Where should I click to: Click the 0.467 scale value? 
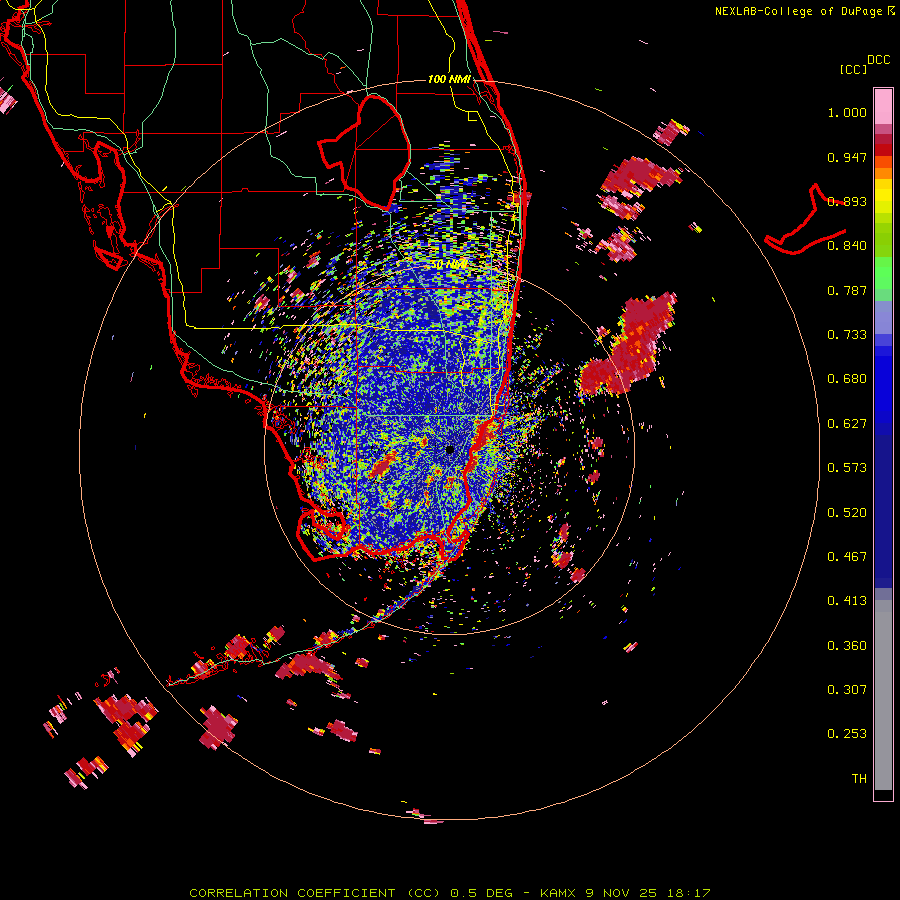point(847,557)
